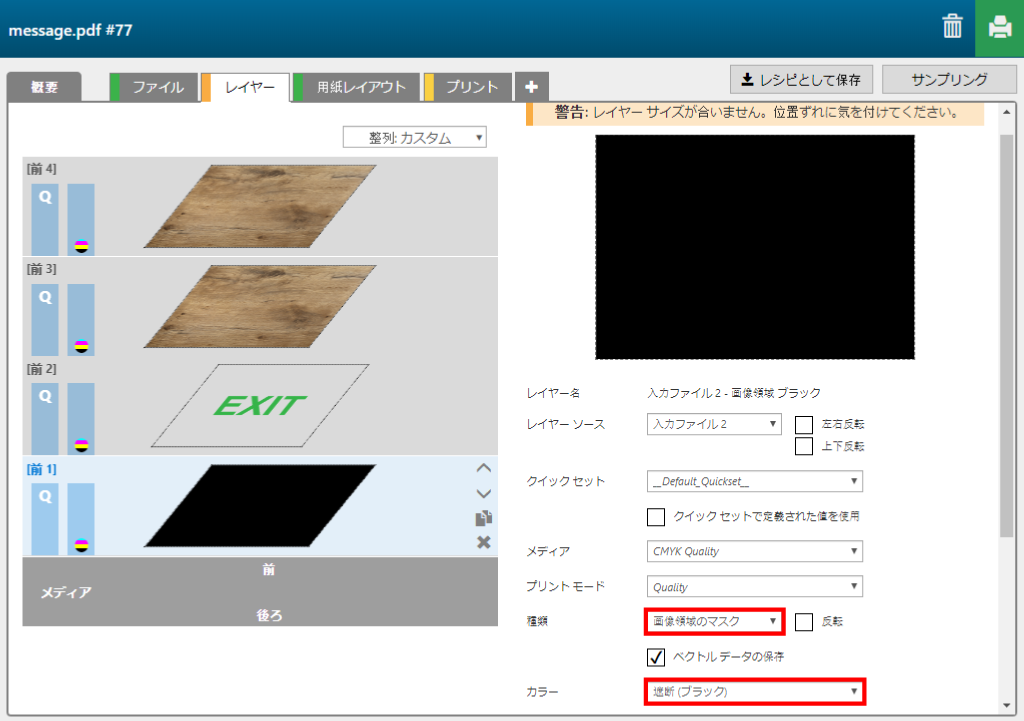Image resolution: width=1024 pixels, height=721 pixels.
Task: Click メディア label in layer stack base
Action: tap(66, 592)
